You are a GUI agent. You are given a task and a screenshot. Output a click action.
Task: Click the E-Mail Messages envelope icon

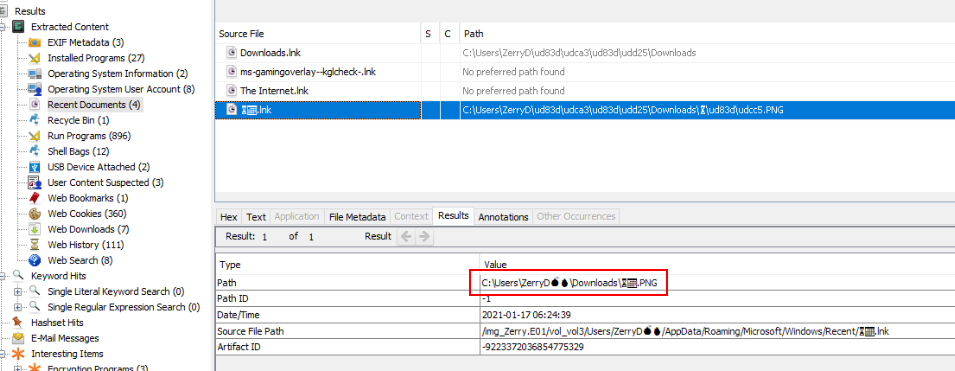(x=18, y=338)
